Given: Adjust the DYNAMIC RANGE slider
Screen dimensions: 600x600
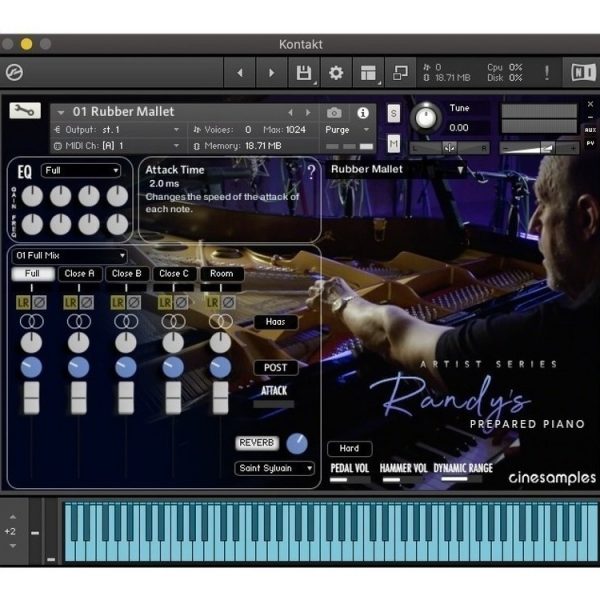Looking at the screenshot, I should click(x=461, y=479).
